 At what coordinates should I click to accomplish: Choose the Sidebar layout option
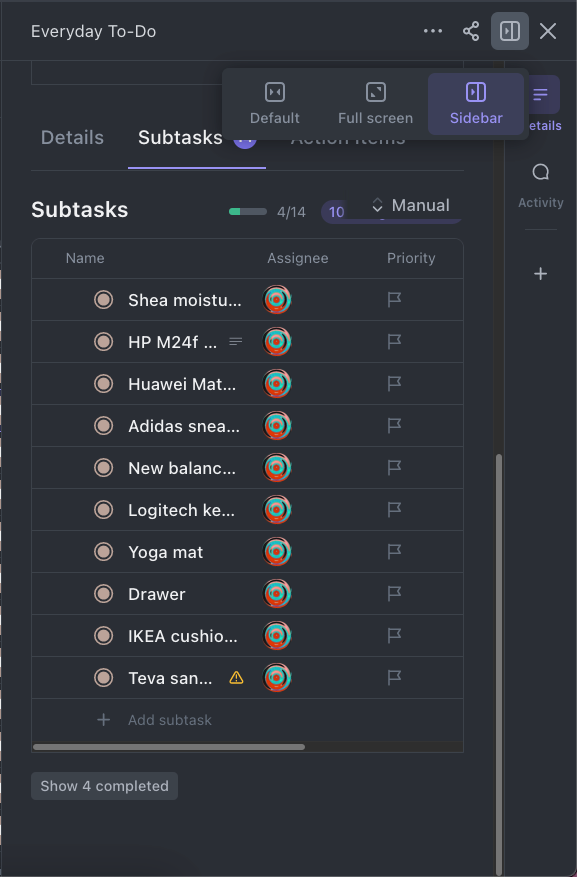476,104
